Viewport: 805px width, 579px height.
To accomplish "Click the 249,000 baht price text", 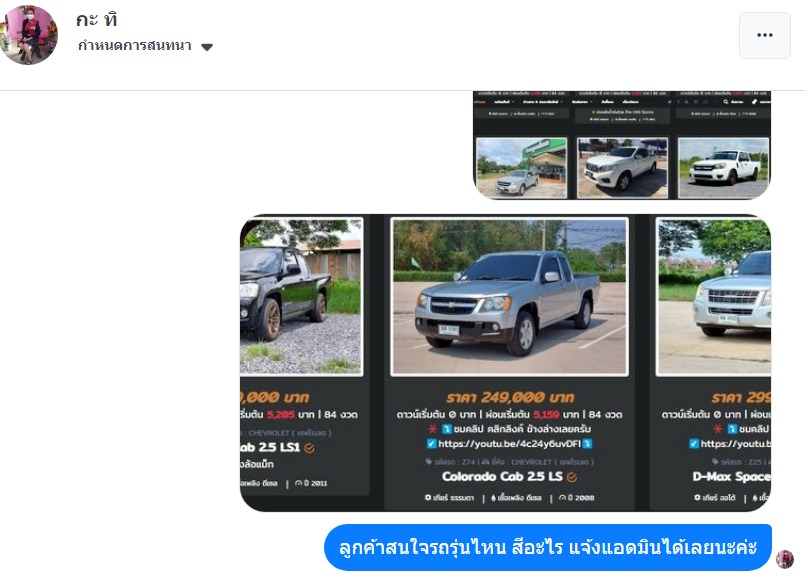I will [510, 397].
